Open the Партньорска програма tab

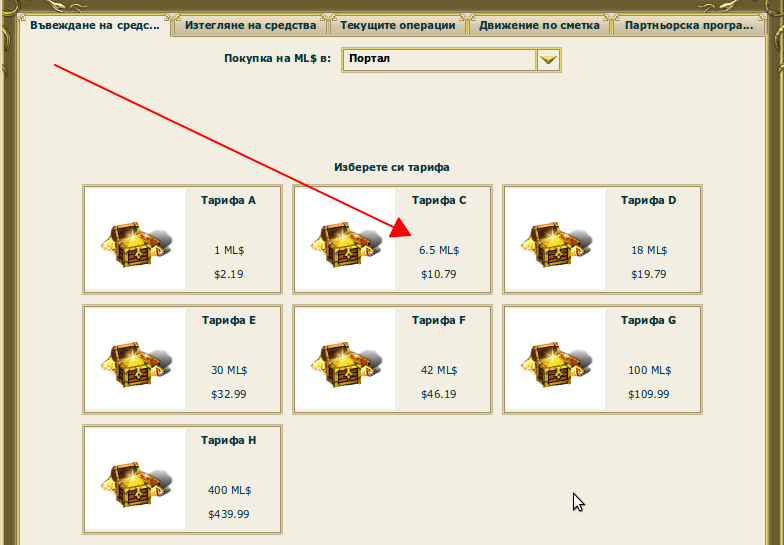686,25
